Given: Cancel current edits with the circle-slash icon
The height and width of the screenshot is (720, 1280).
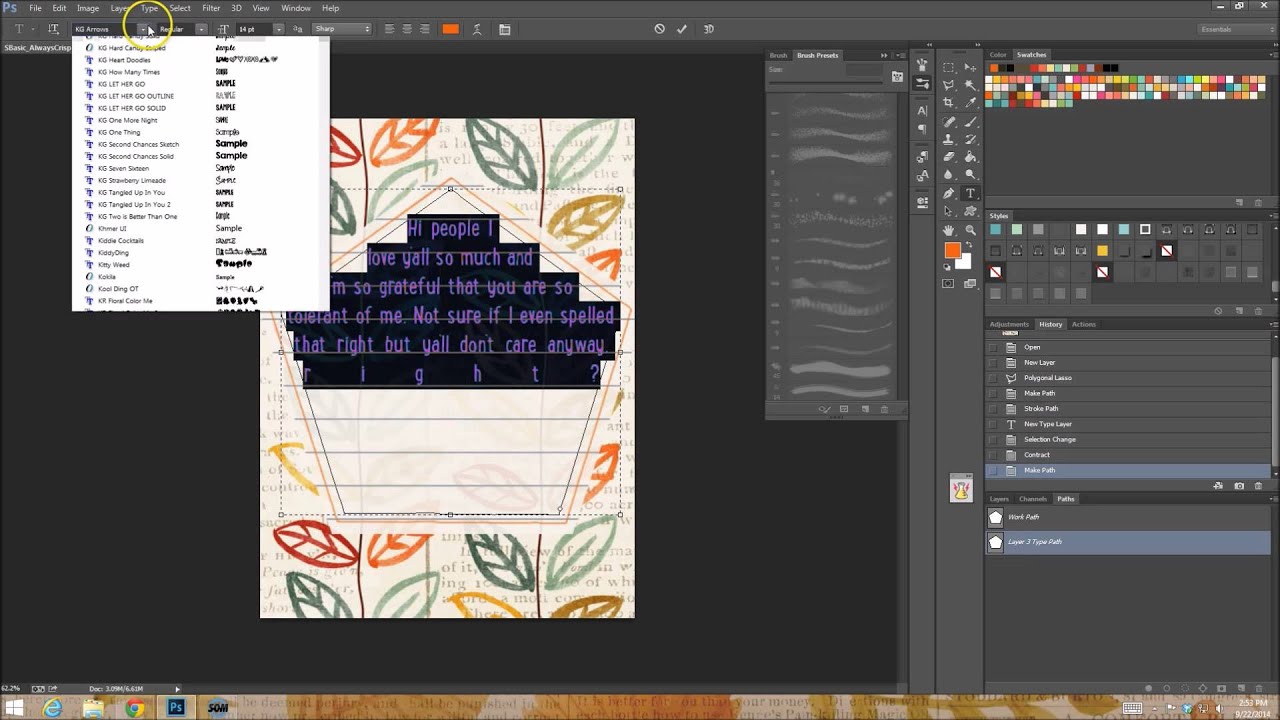Looking at the screenshot, I should click(659, 29).
